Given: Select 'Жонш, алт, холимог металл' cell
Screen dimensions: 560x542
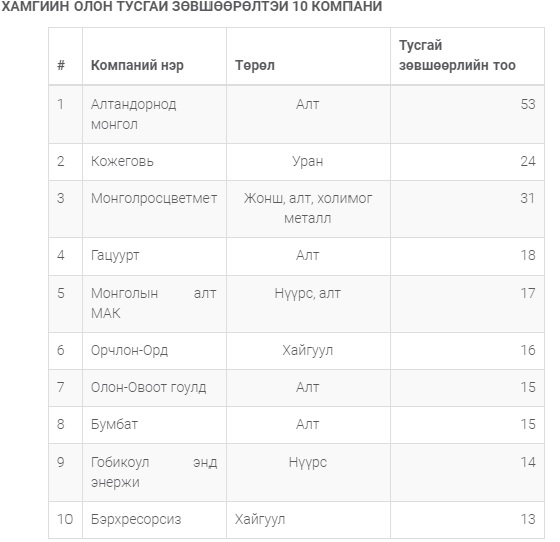Looking at the screenshot, I should click(x=308, y=209).
